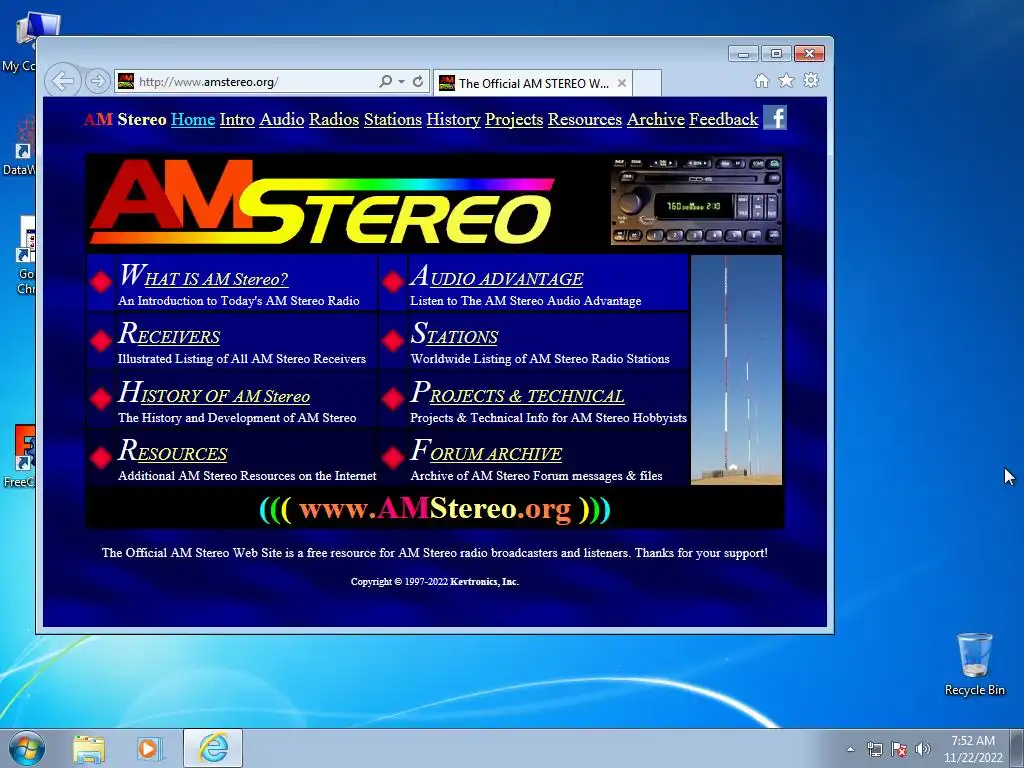Open the Resources navigation link in top menu
Image resolution: width=1024 pixels, height=768 pixels.
584,120
